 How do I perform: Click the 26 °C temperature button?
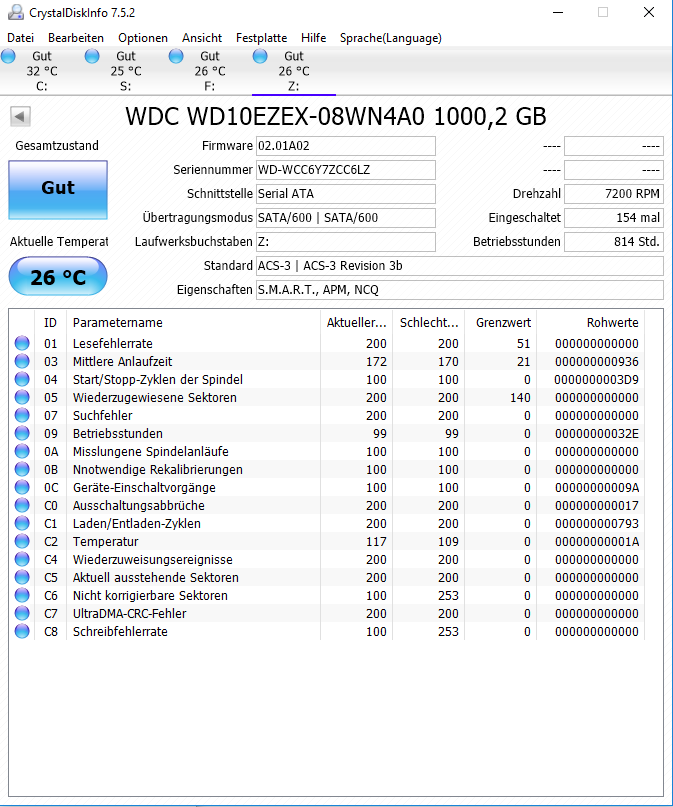click(x=58, y=276)
